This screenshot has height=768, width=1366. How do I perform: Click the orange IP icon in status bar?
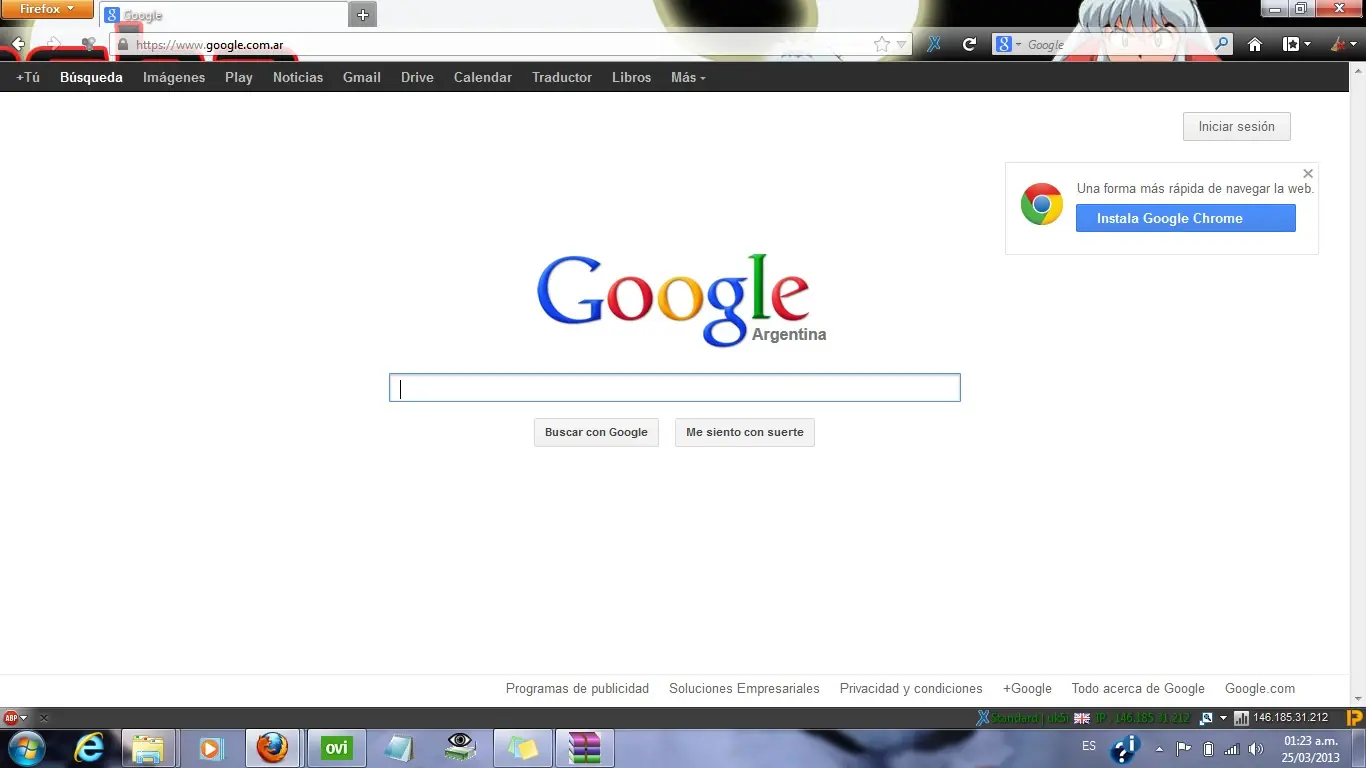coord(1355,717)
